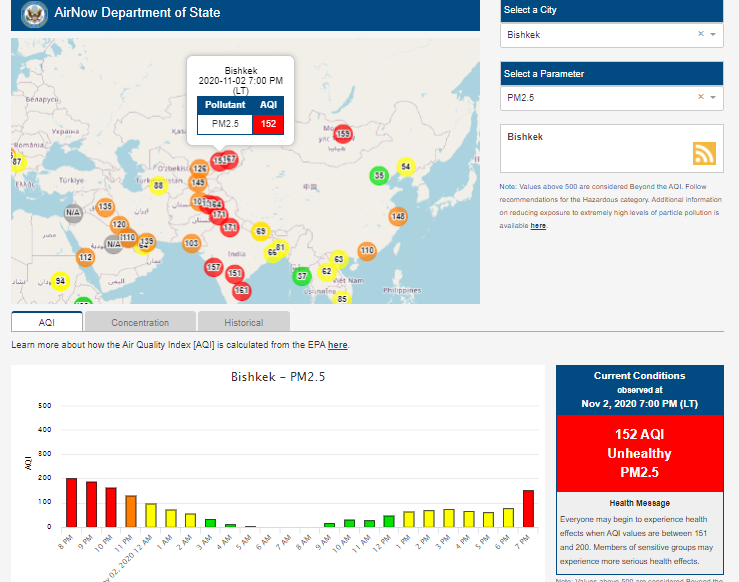
Task: Expand the Select a City dropdown arrow
Action: point(713,35)
